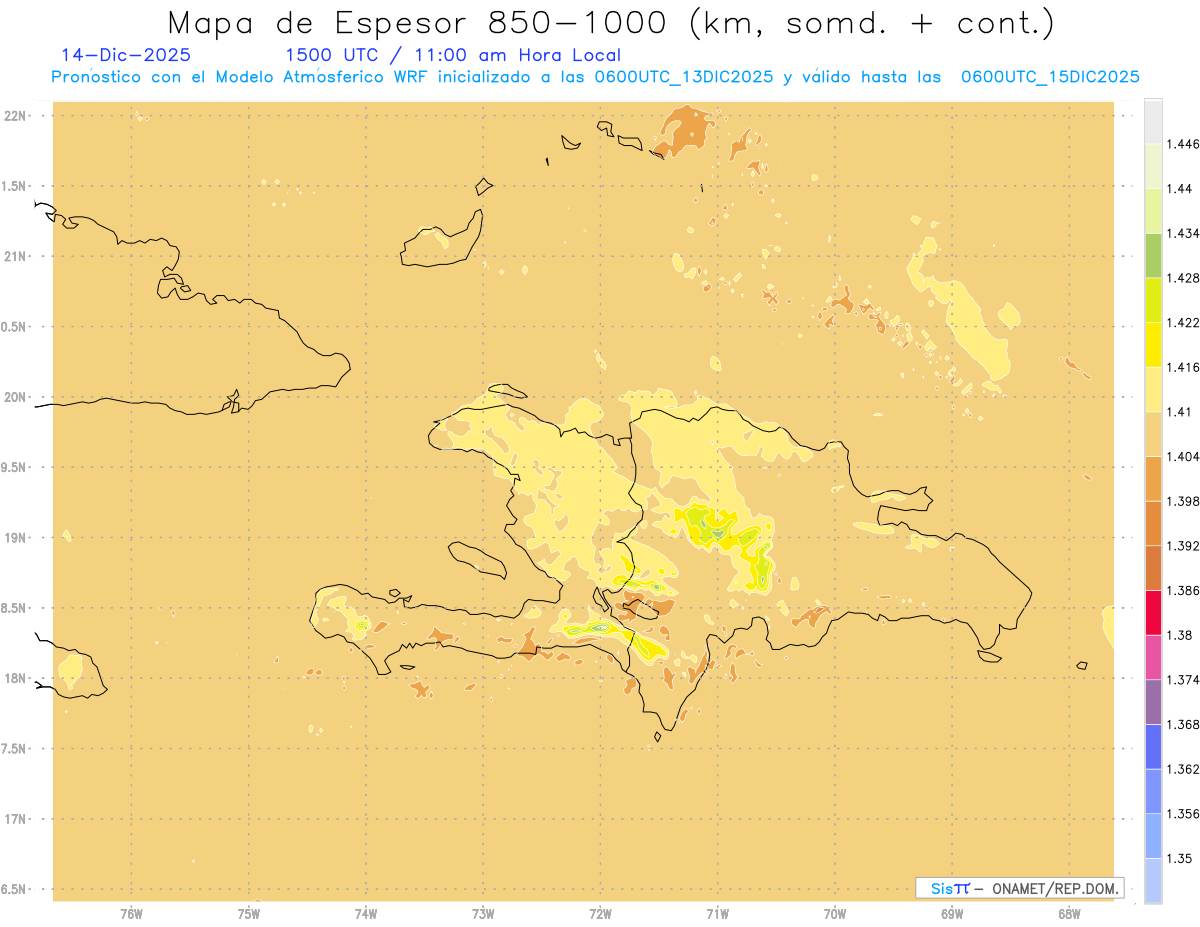Click the tan swatch between 1.404 and 1.41
This screenshot has width=1200, height=927.
click(1153, 434)
